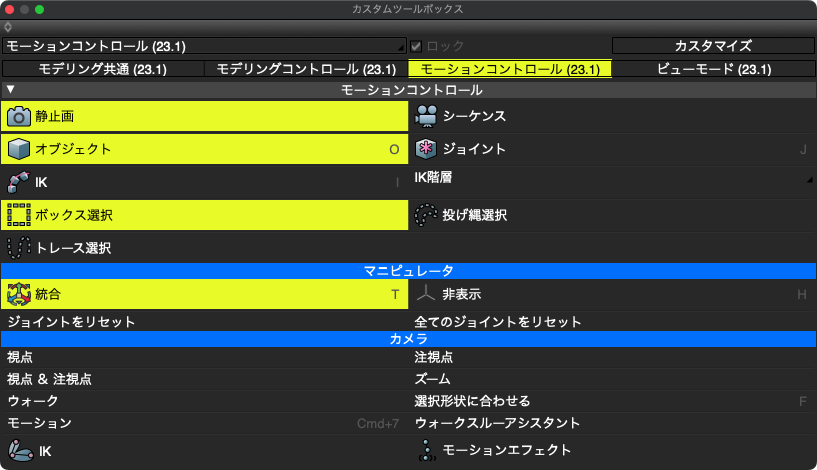Click the カスタマイズ button
This screenshot has height=470, width=817.
[x=713, y=46]
